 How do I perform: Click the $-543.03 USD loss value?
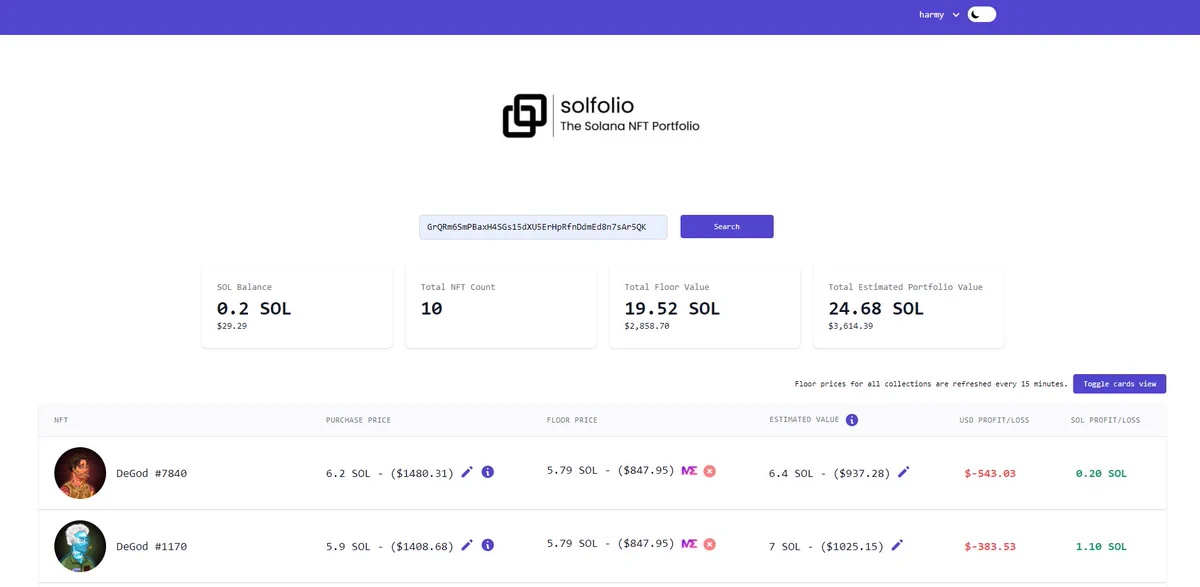(990, 473)
